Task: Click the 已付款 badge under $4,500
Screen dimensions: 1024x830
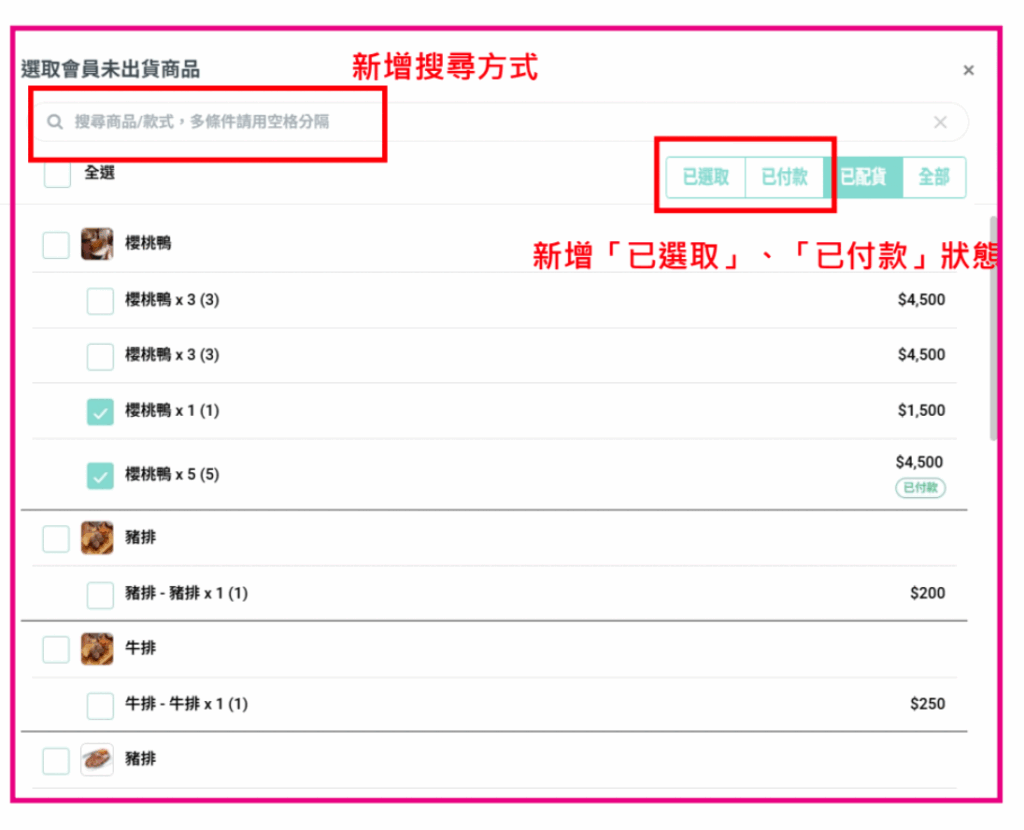Action: point(920,488)
